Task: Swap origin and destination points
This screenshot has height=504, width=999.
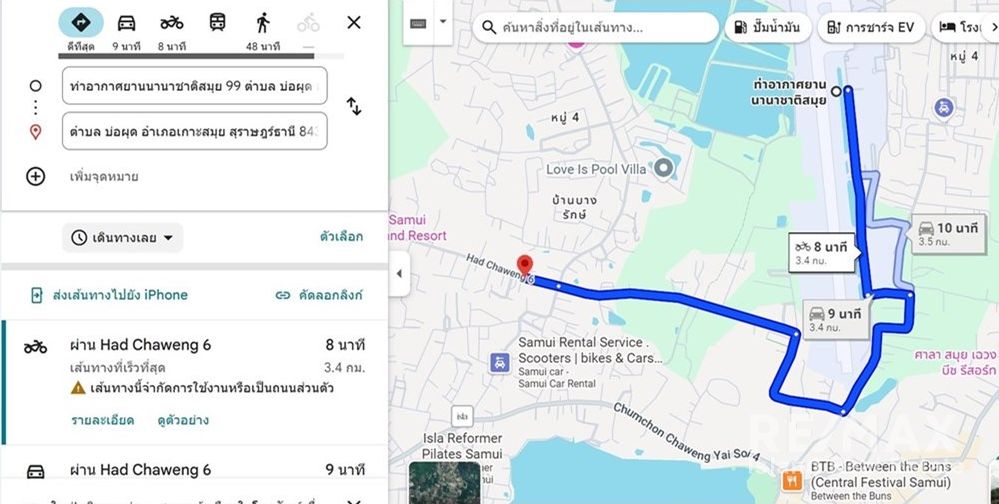Action: pyautogui.click(x=354, y=106)
